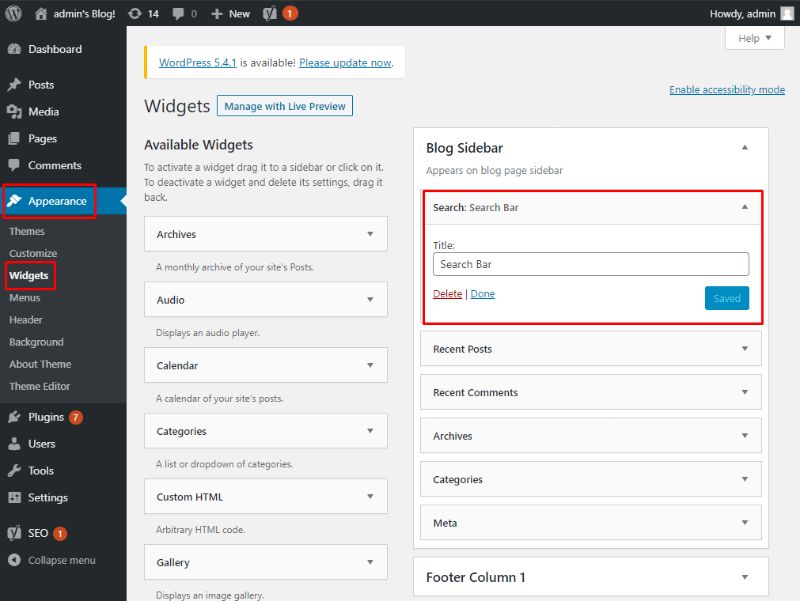Click the home icon beside admin's Blog!
This screenshot has width=800, height=601.
(x=41, y=13)
